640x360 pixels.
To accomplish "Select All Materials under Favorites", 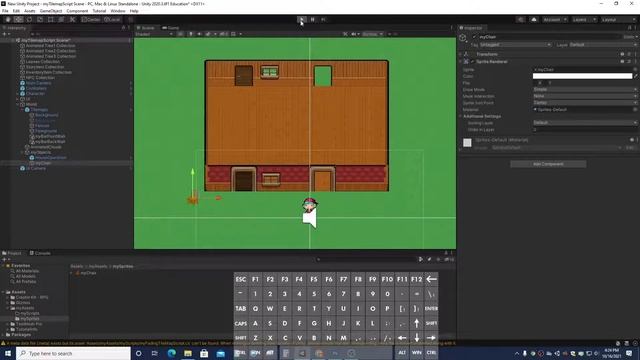I will [x=27, y=271].
